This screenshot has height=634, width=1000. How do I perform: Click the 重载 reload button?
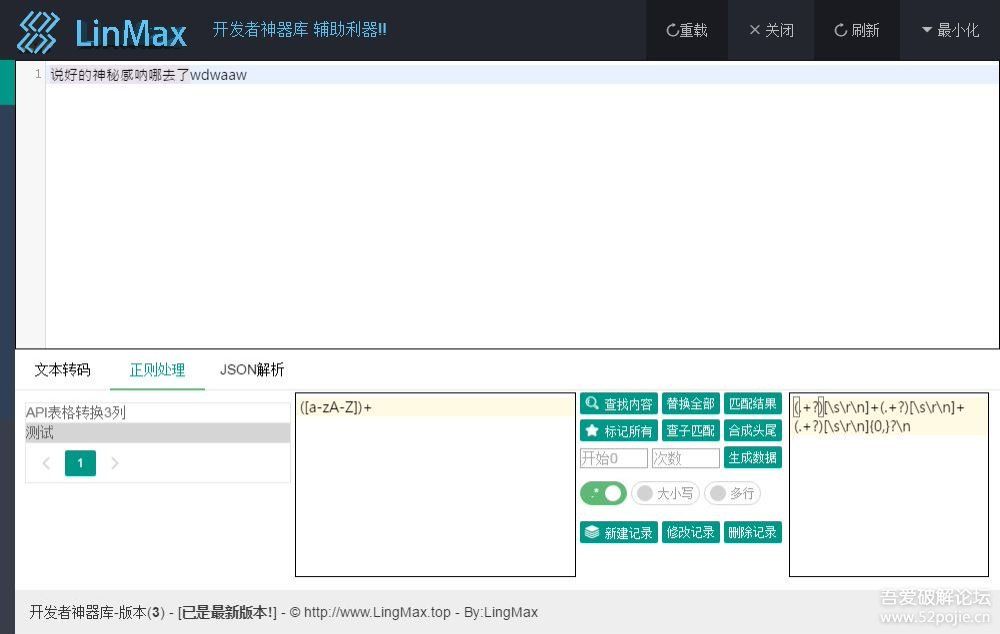pos(687,30)
